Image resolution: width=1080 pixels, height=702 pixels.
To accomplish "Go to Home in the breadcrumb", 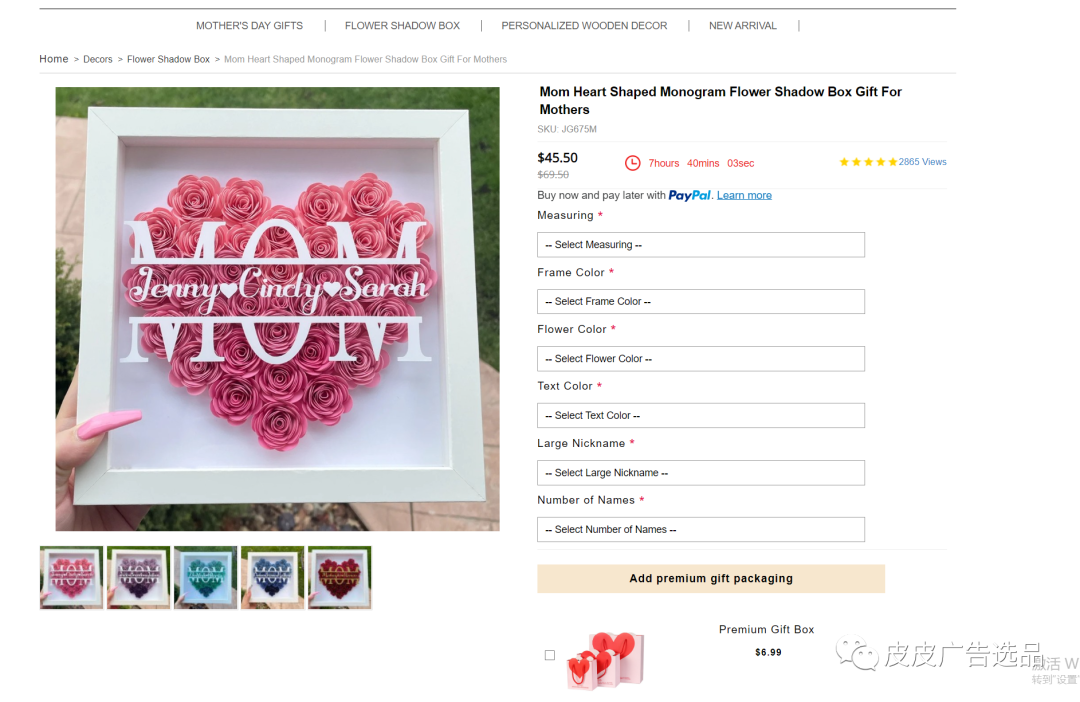I will [54, 59].
